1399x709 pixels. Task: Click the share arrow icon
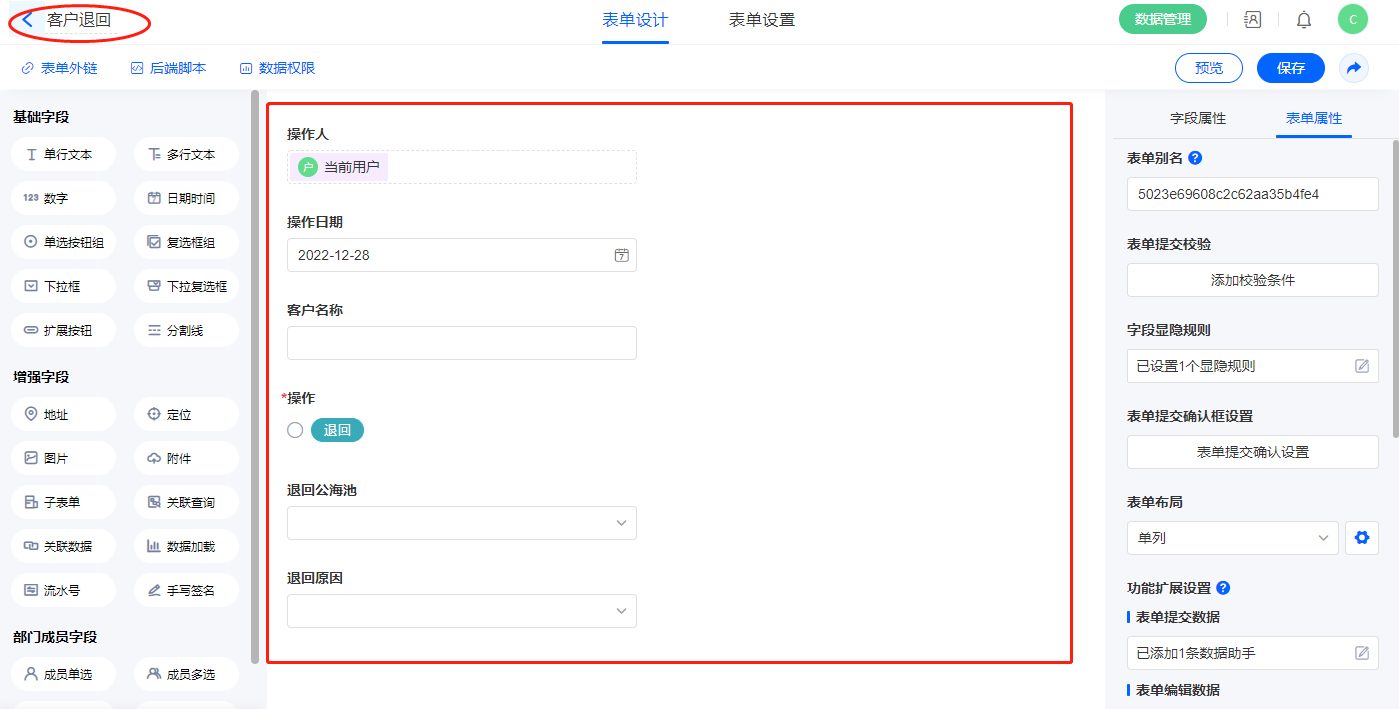[1354, 68]
